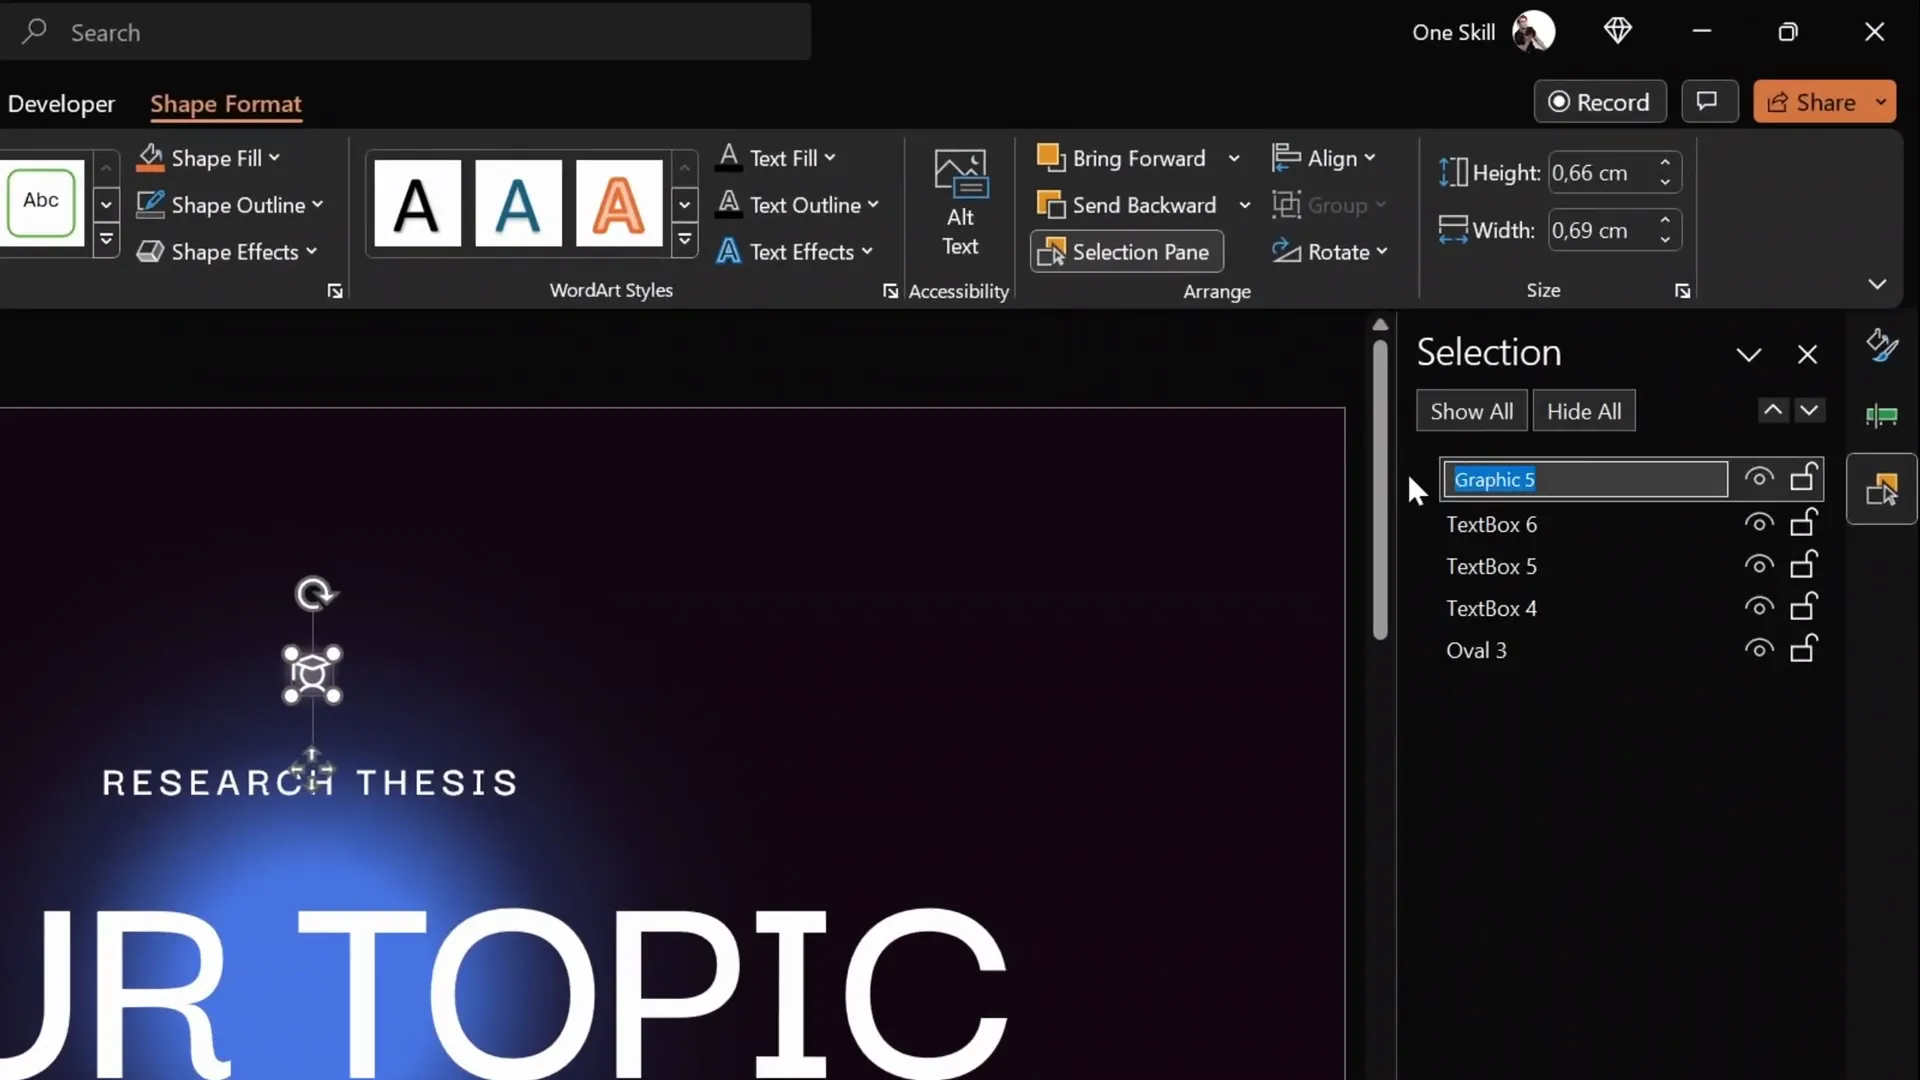The width and height of the screenshot is (1920, 1080).
Task: Click the Share button
Action: pyautogui.click(x=1811, y=102)
